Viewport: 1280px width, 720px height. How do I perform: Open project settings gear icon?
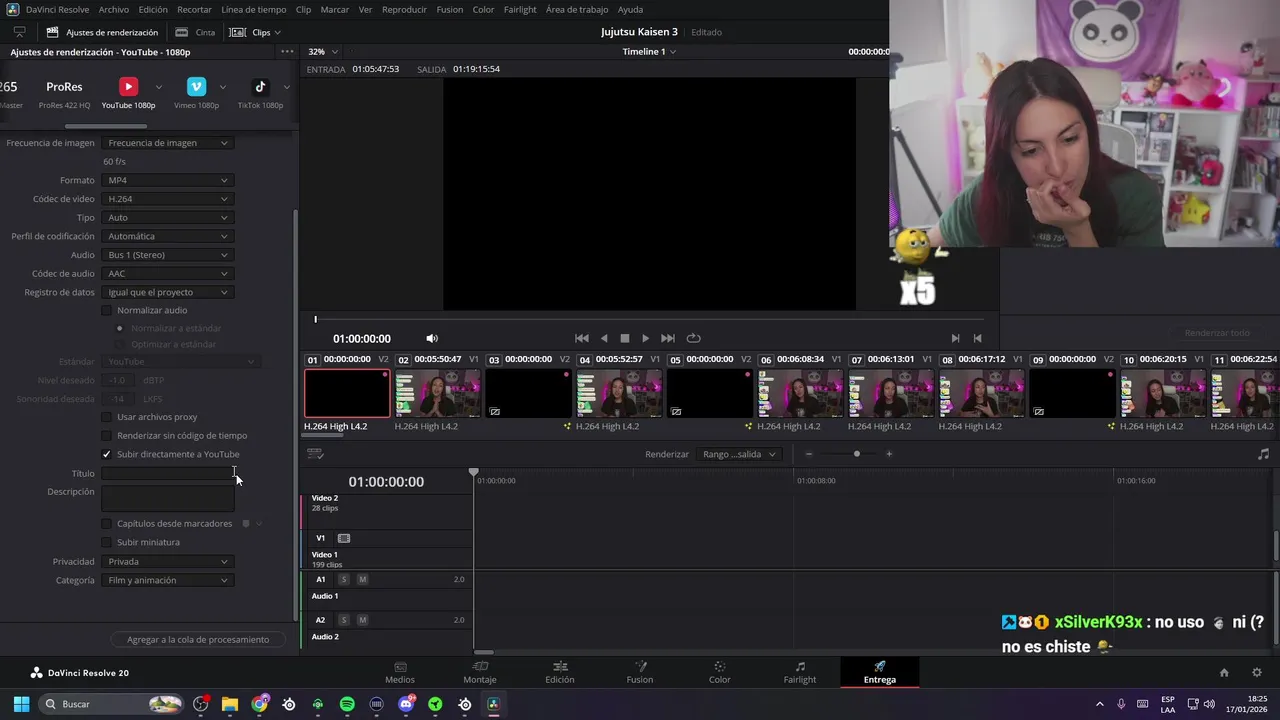1257,673
